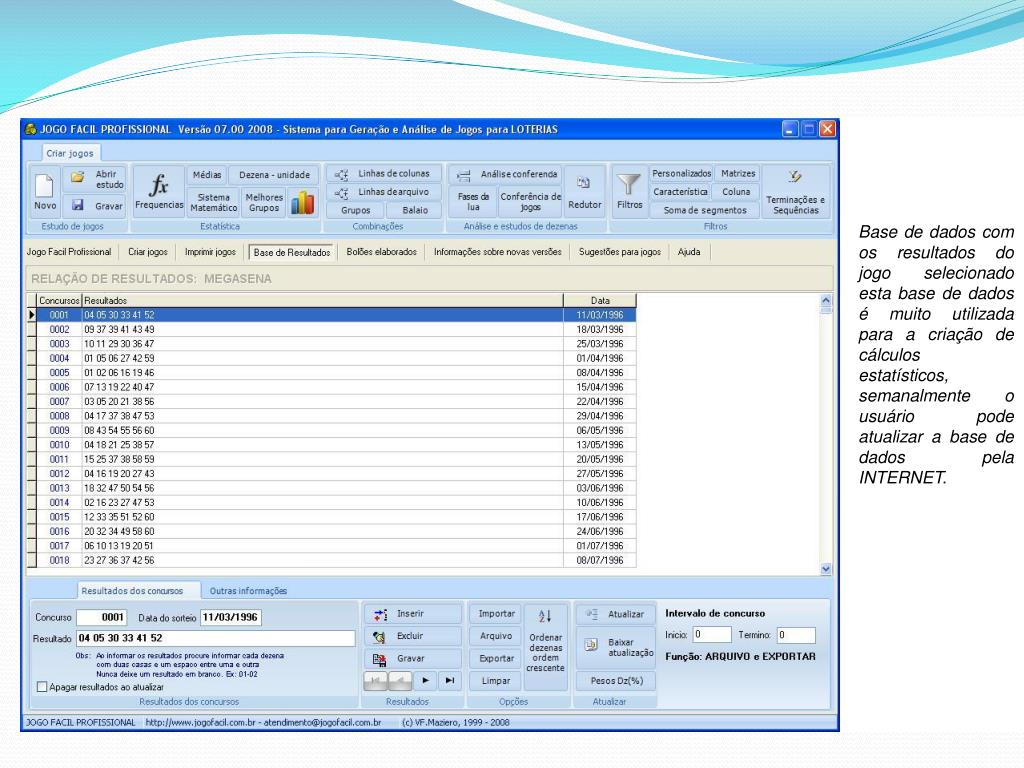Image resolution: width=1024 pixels, height=768 pixels.
Task: Delete the result with Excluir
Action: pos(413,636)
